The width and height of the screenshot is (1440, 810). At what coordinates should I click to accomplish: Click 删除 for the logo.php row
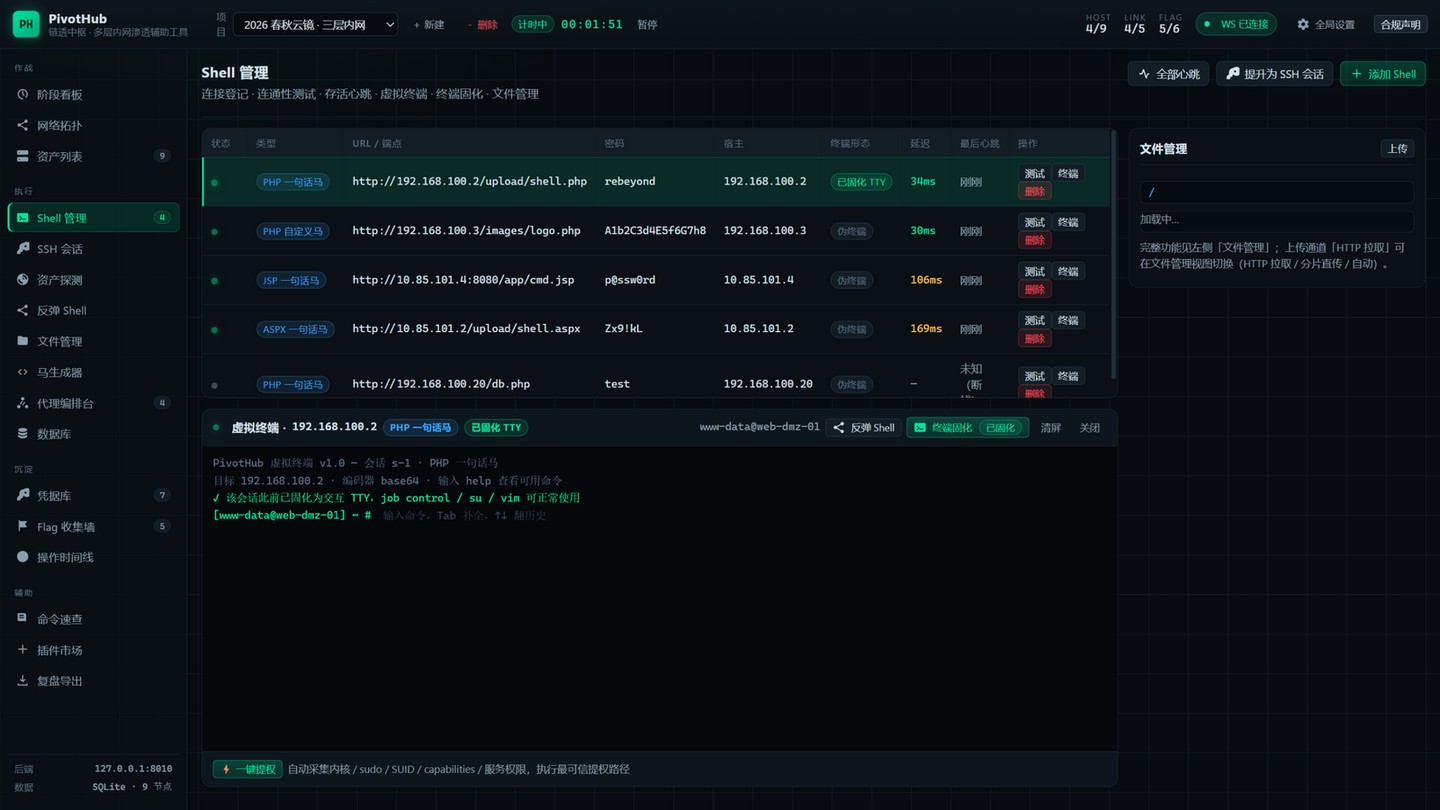click(x=1034, y=240)
